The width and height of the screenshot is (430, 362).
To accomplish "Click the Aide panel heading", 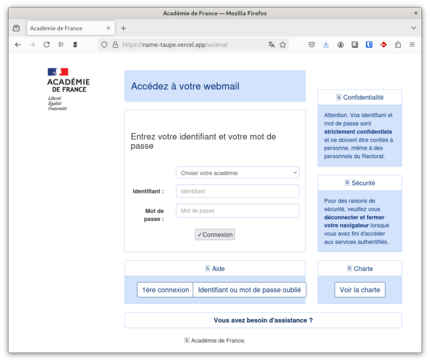I will tap(215, 268).
